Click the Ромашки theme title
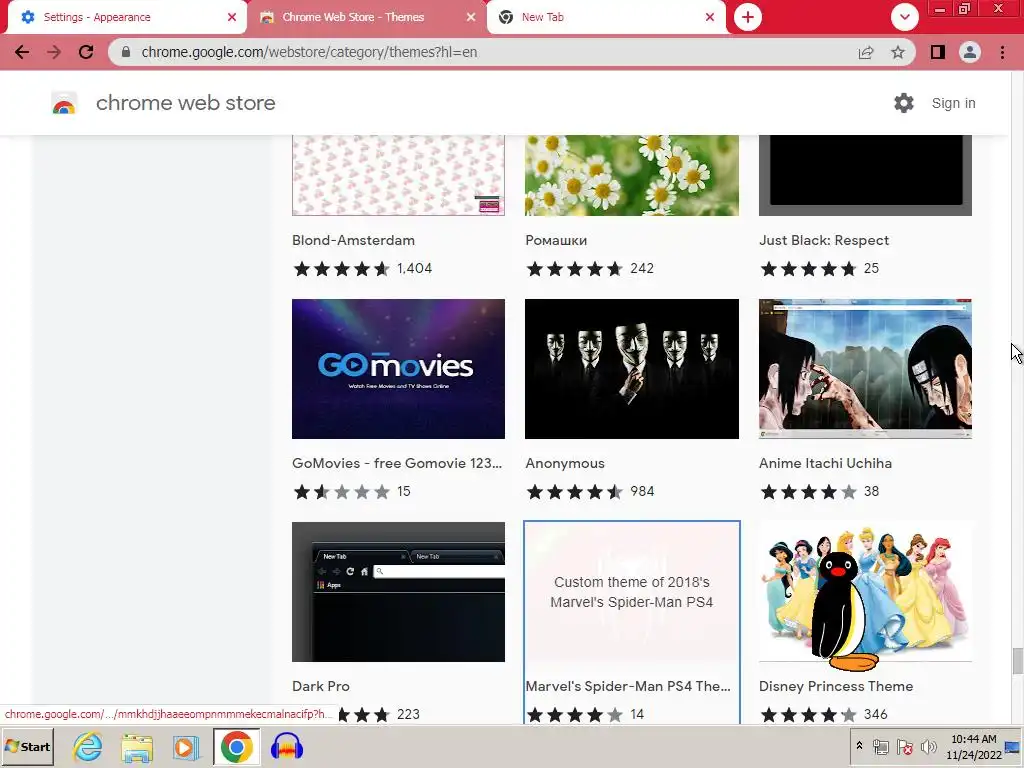This screenshot has width=1024, height=768. pos(556,240)
